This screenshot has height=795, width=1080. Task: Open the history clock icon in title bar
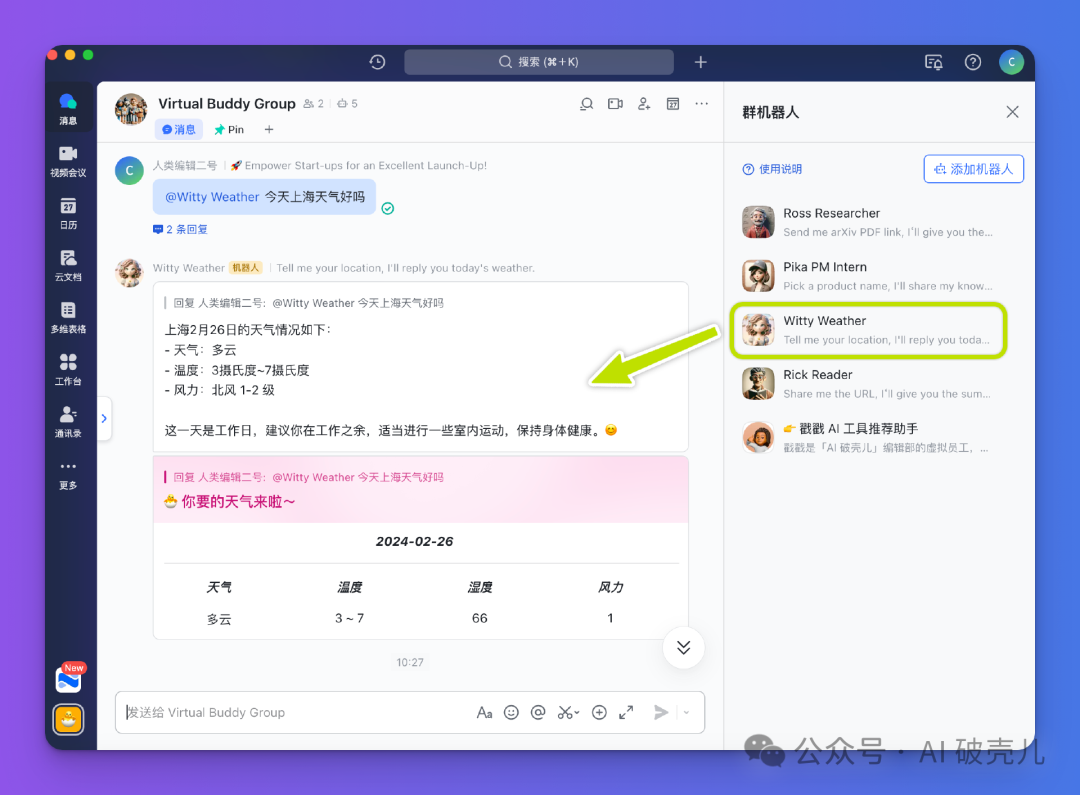(x=377, y=62)
